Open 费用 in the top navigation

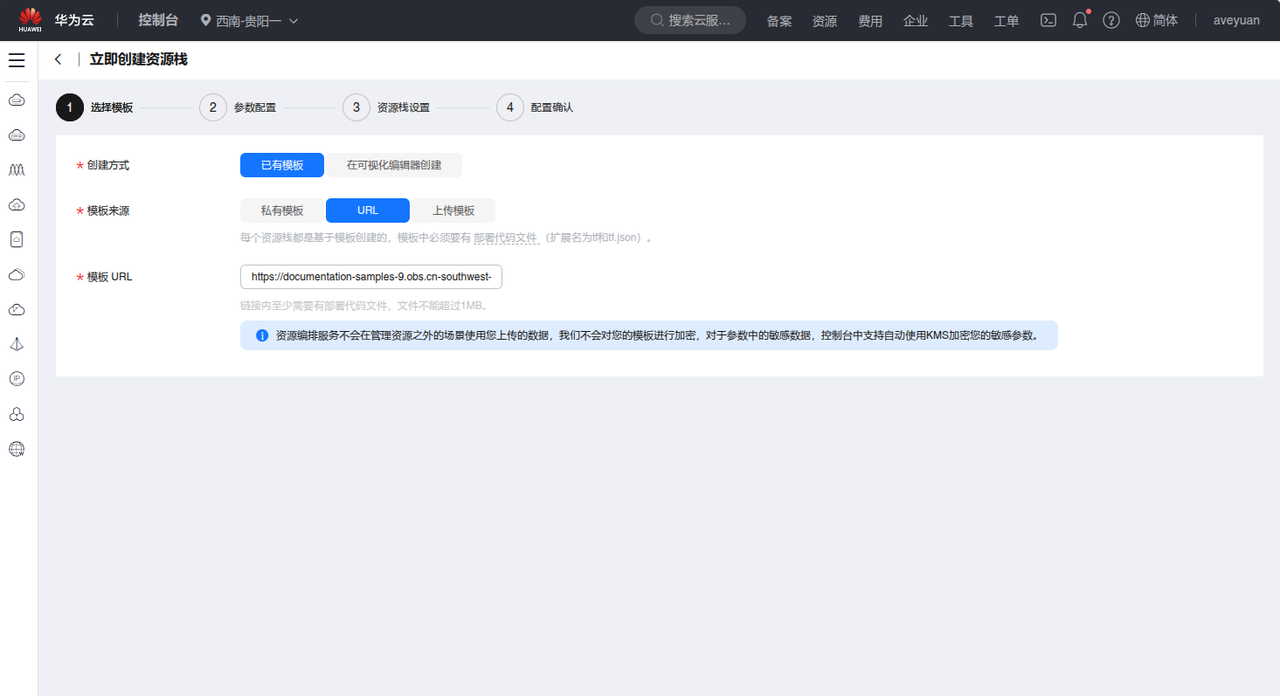coord(870,21)
